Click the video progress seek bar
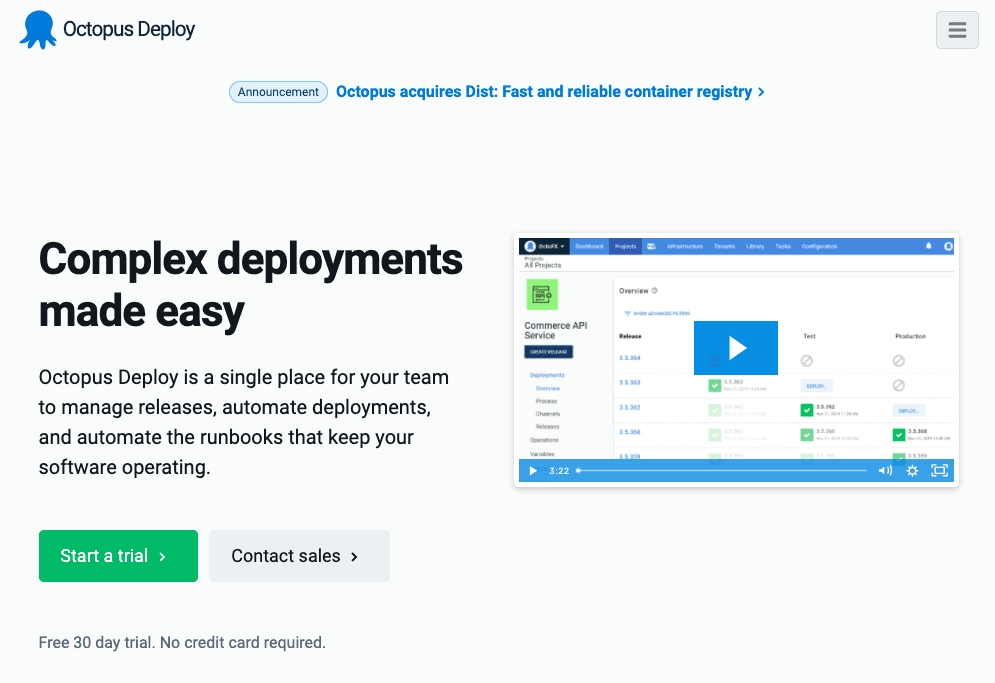 coord(720,471)
